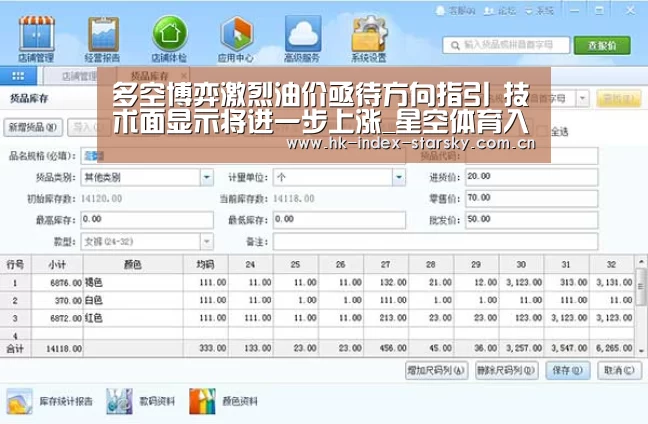The image size is (648, 424).
Task: Click the 批发价 field showing 50.00
Action: click(x=531, y=220)
